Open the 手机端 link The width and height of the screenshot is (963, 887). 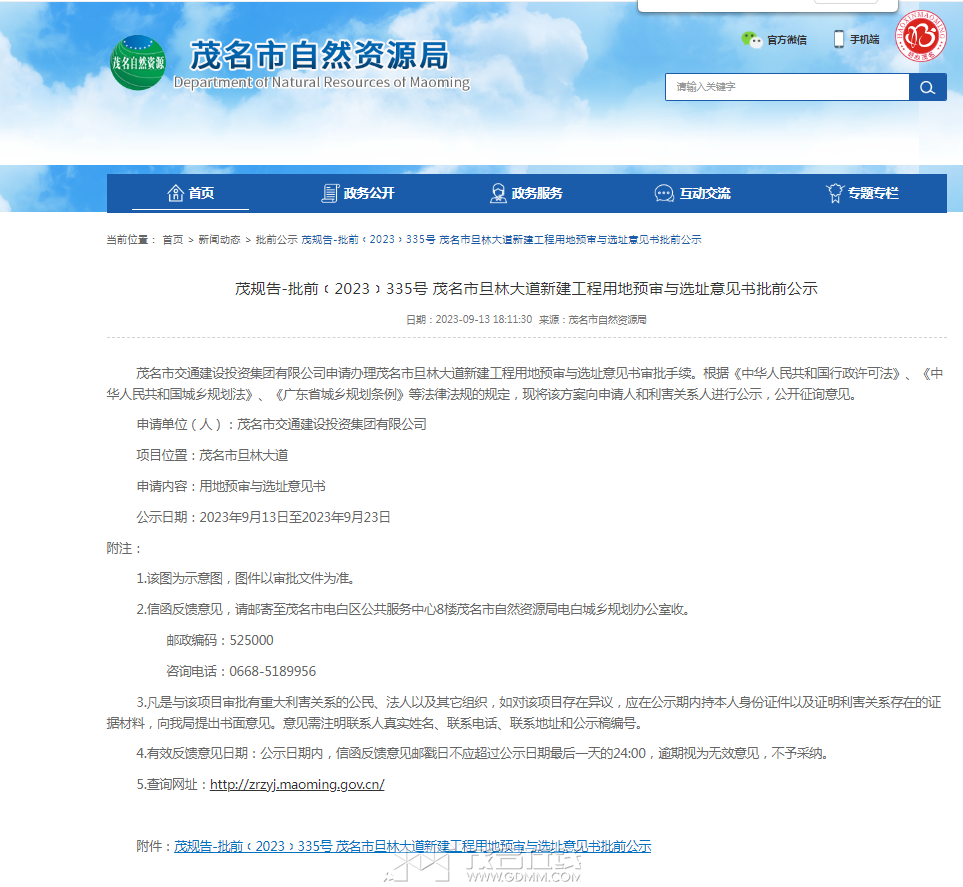click(865, 39)
